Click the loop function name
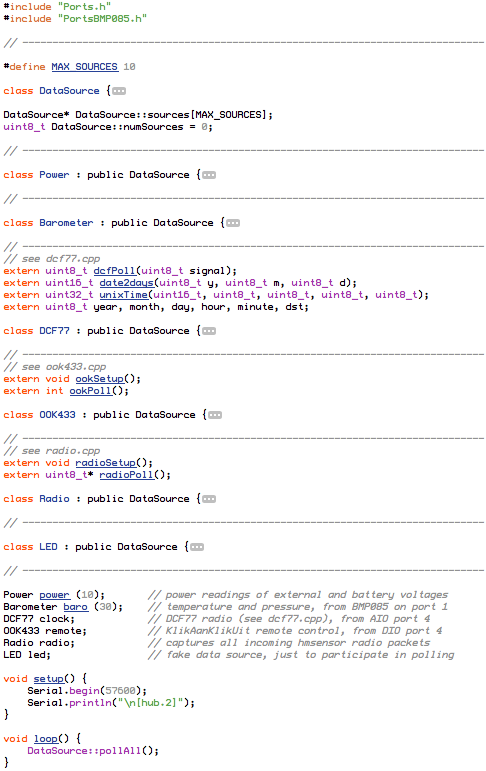The image size is (486, 771). click(46, 739)
